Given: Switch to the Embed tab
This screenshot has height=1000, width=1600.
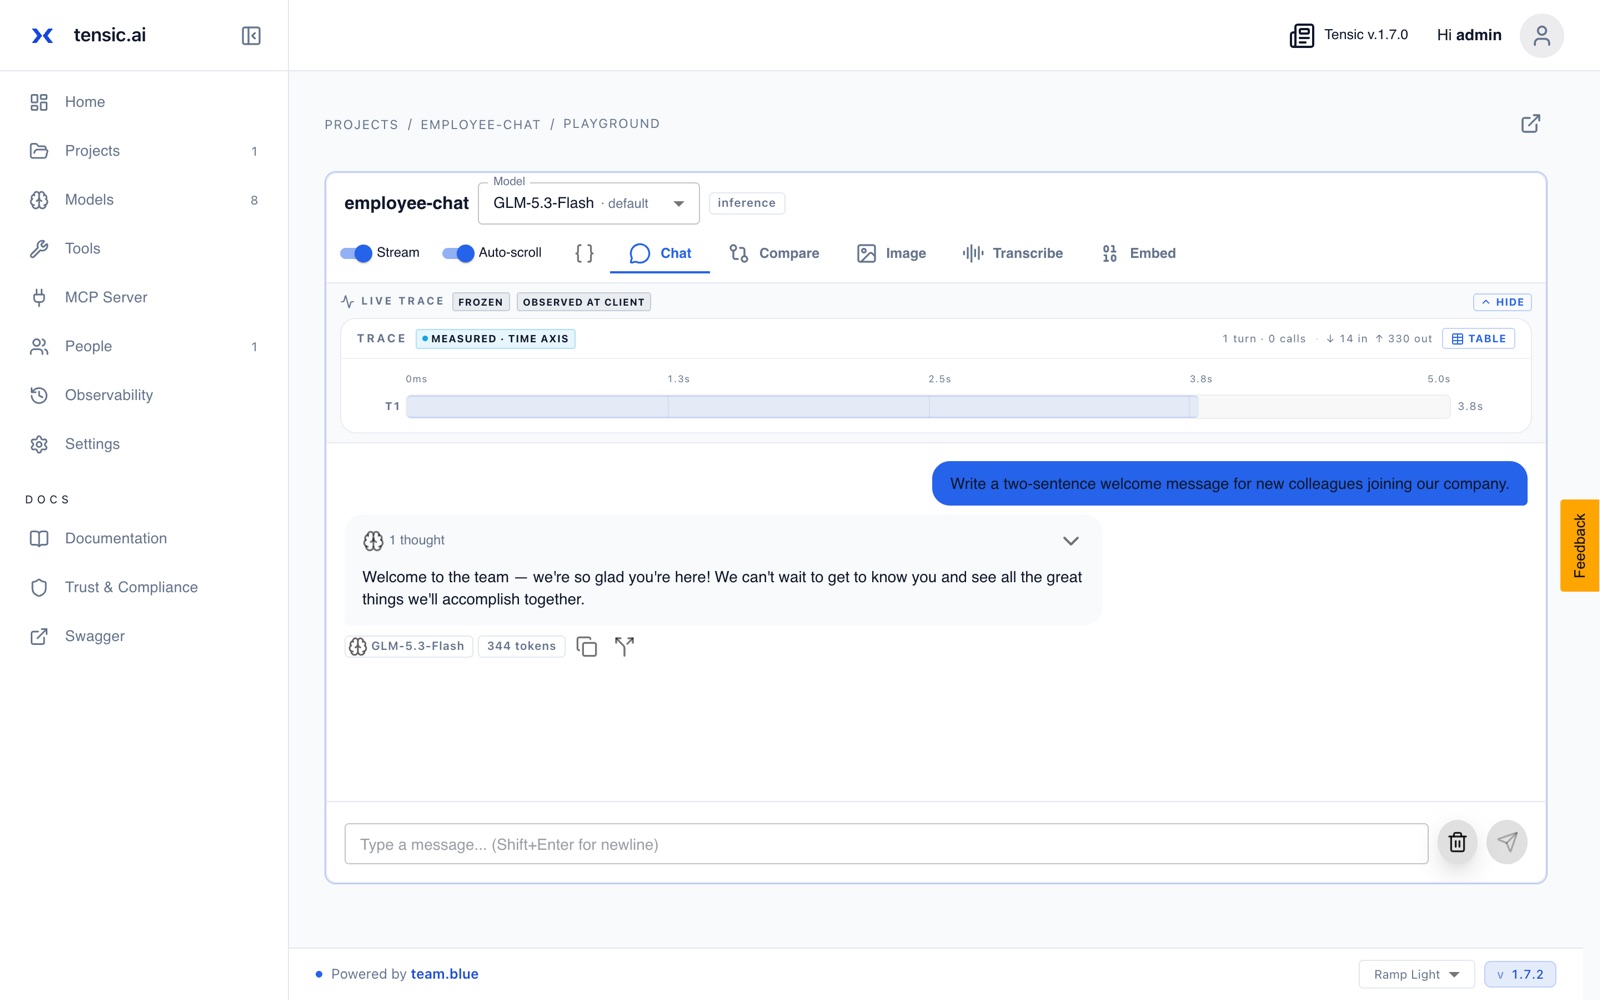Looking at the screenshot, I should tap(1138, 254).
